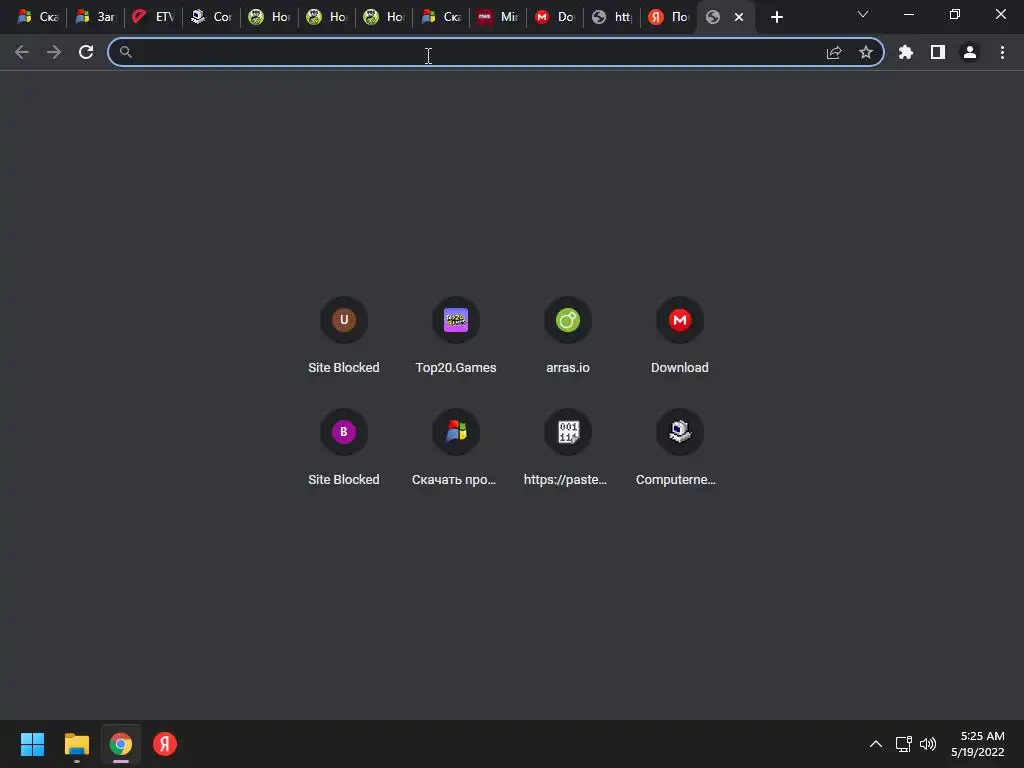Click the 'Top20.Games' shortcut label

pyautogui.click(x=456, y=368)
